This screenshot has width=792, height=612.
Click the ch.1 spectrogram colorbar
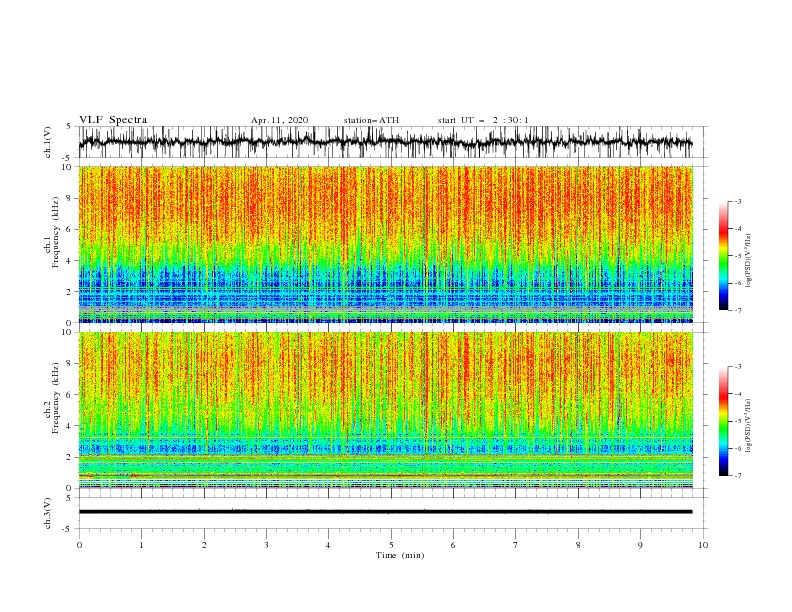click(723, 256)
